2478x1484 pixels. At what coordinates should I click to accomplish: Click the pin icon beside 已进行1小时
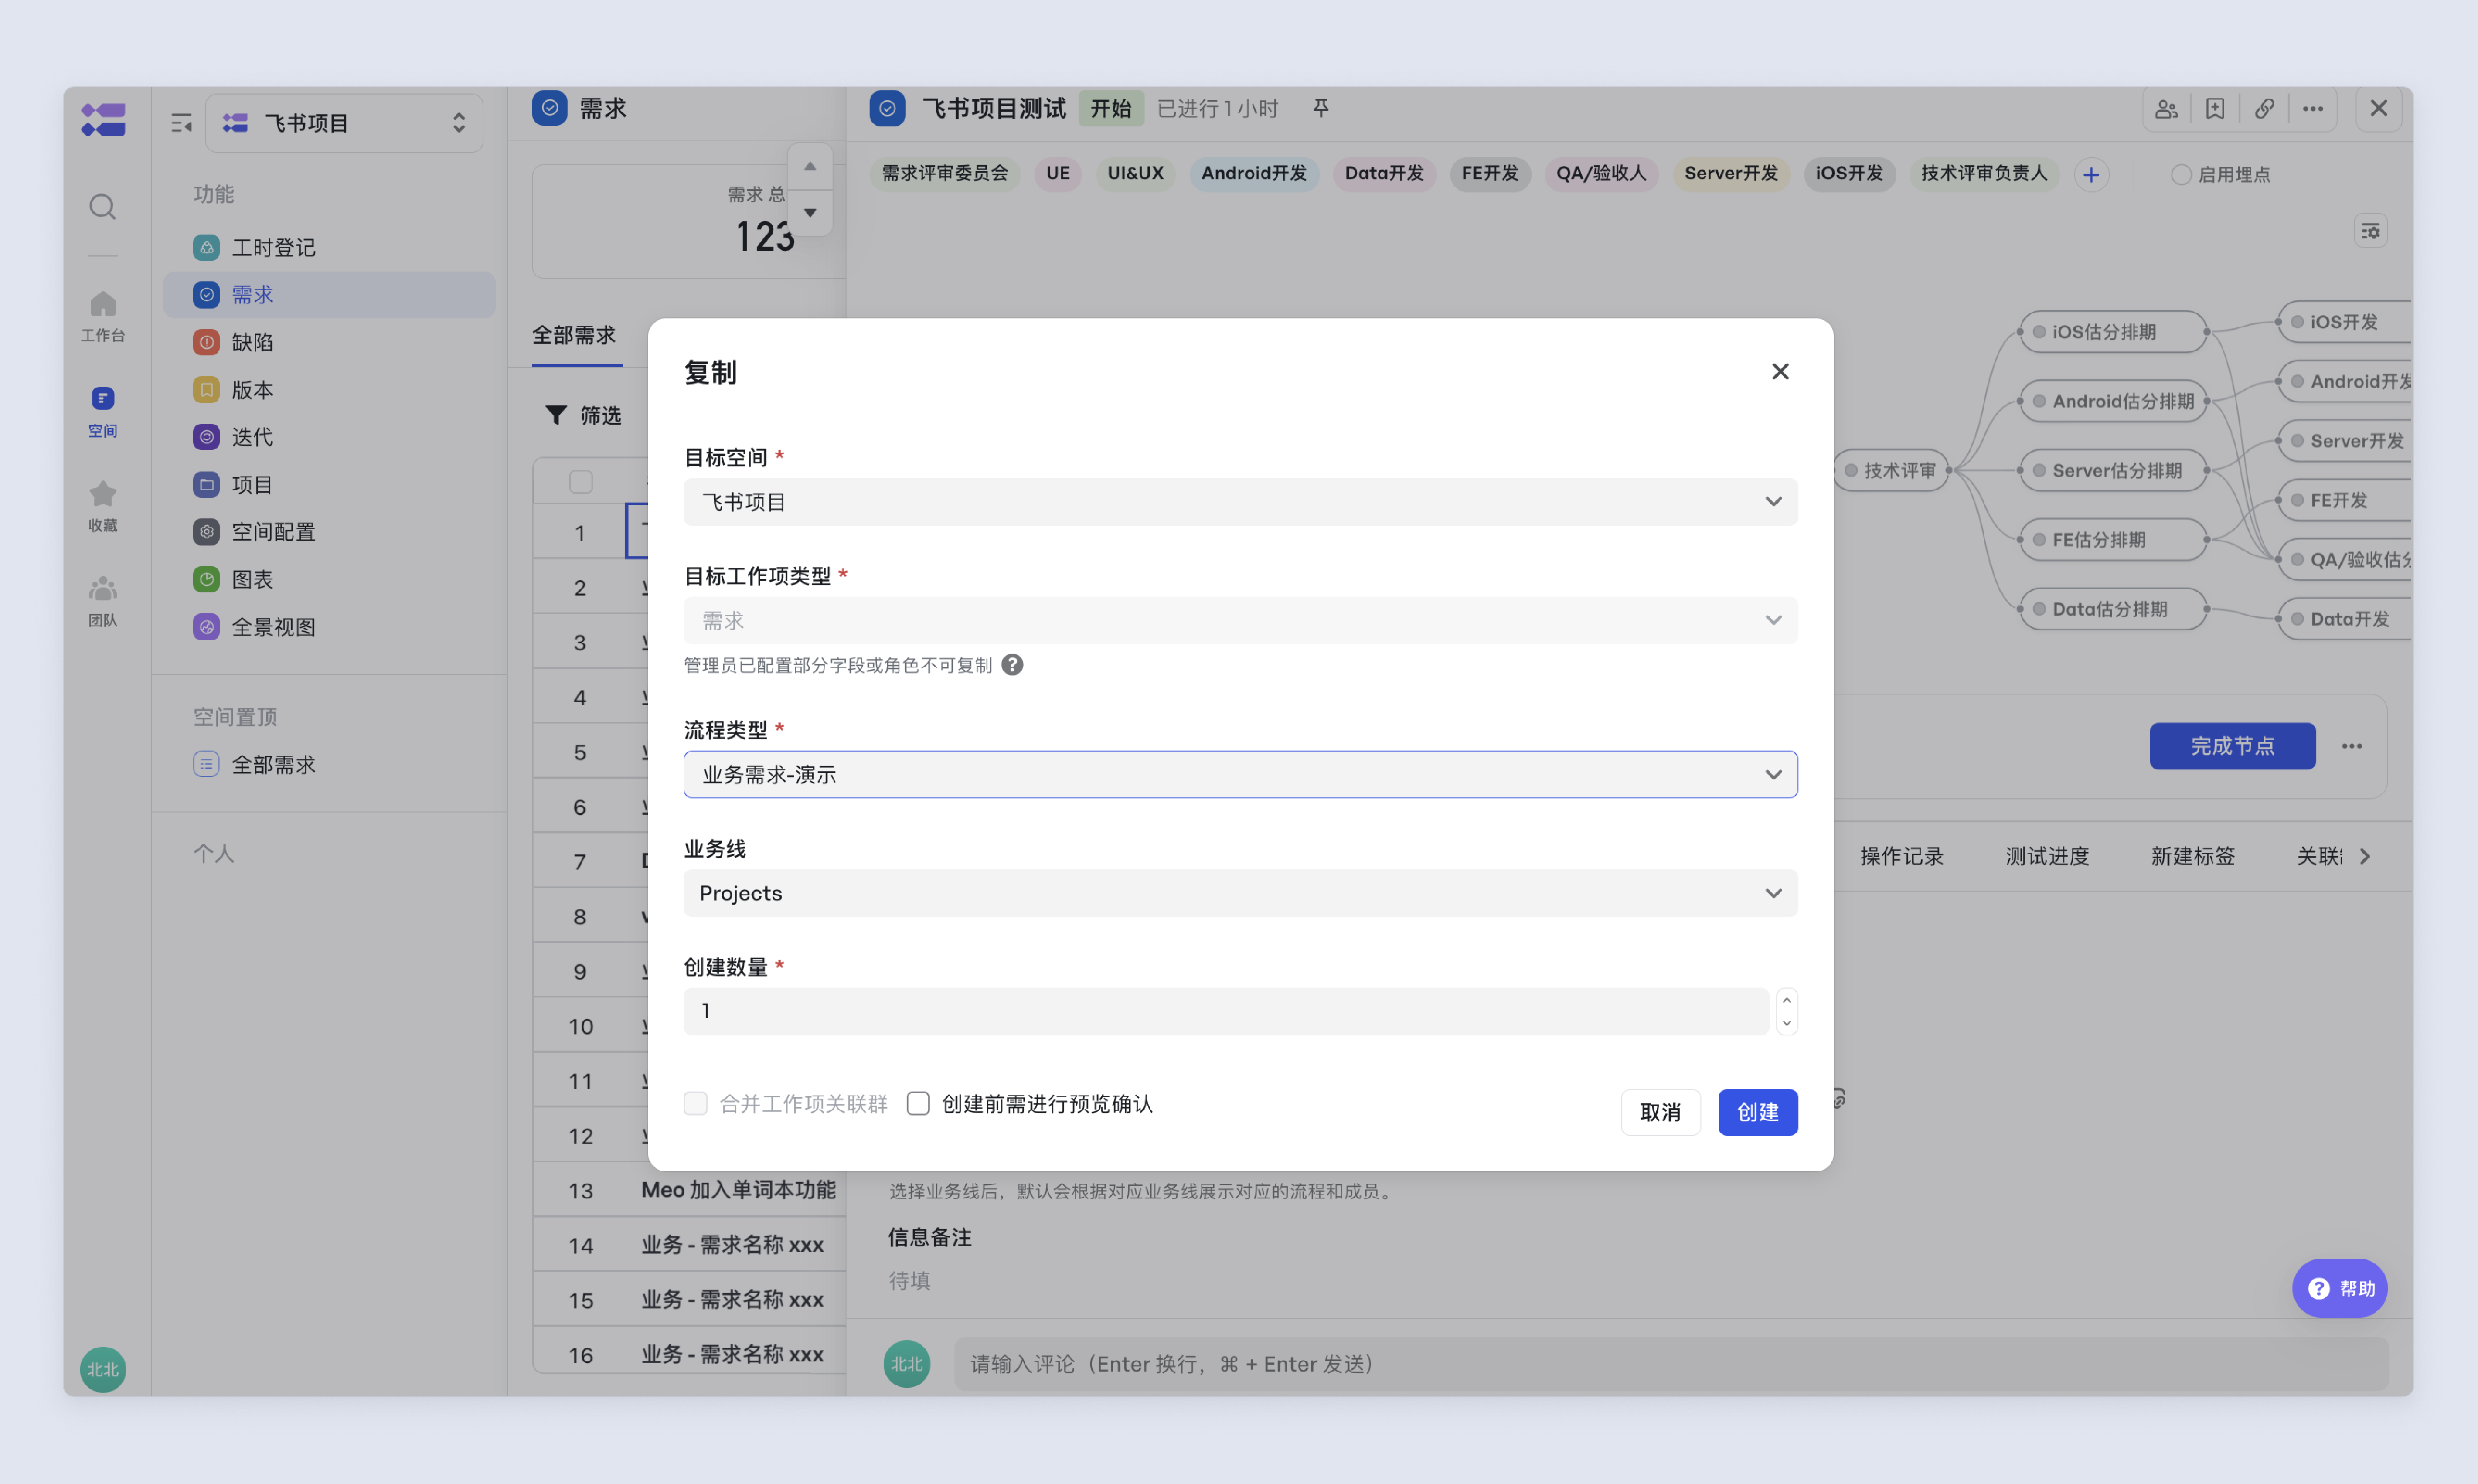point(1321,108)
